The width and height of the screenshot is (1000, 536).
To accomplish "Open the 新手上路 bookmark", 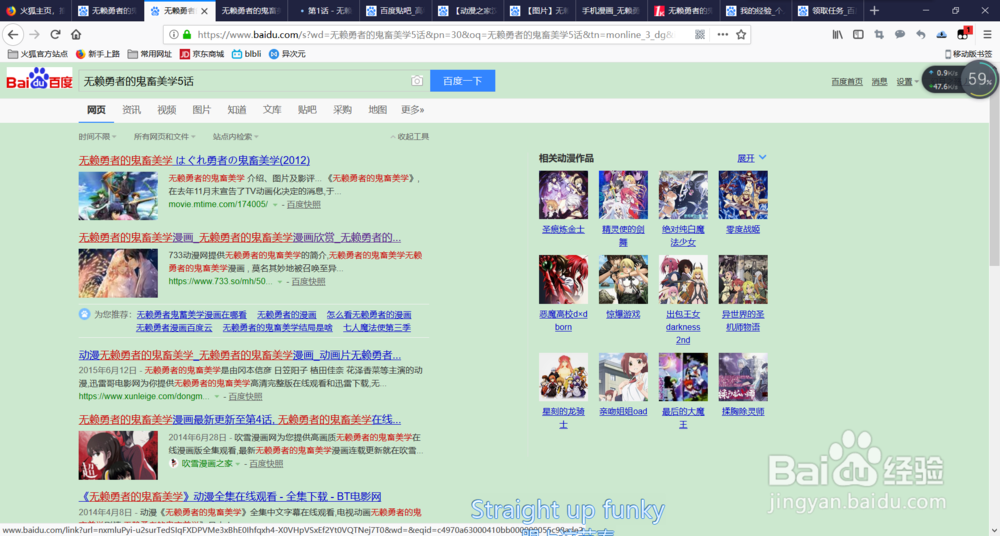I will (98, 54).
